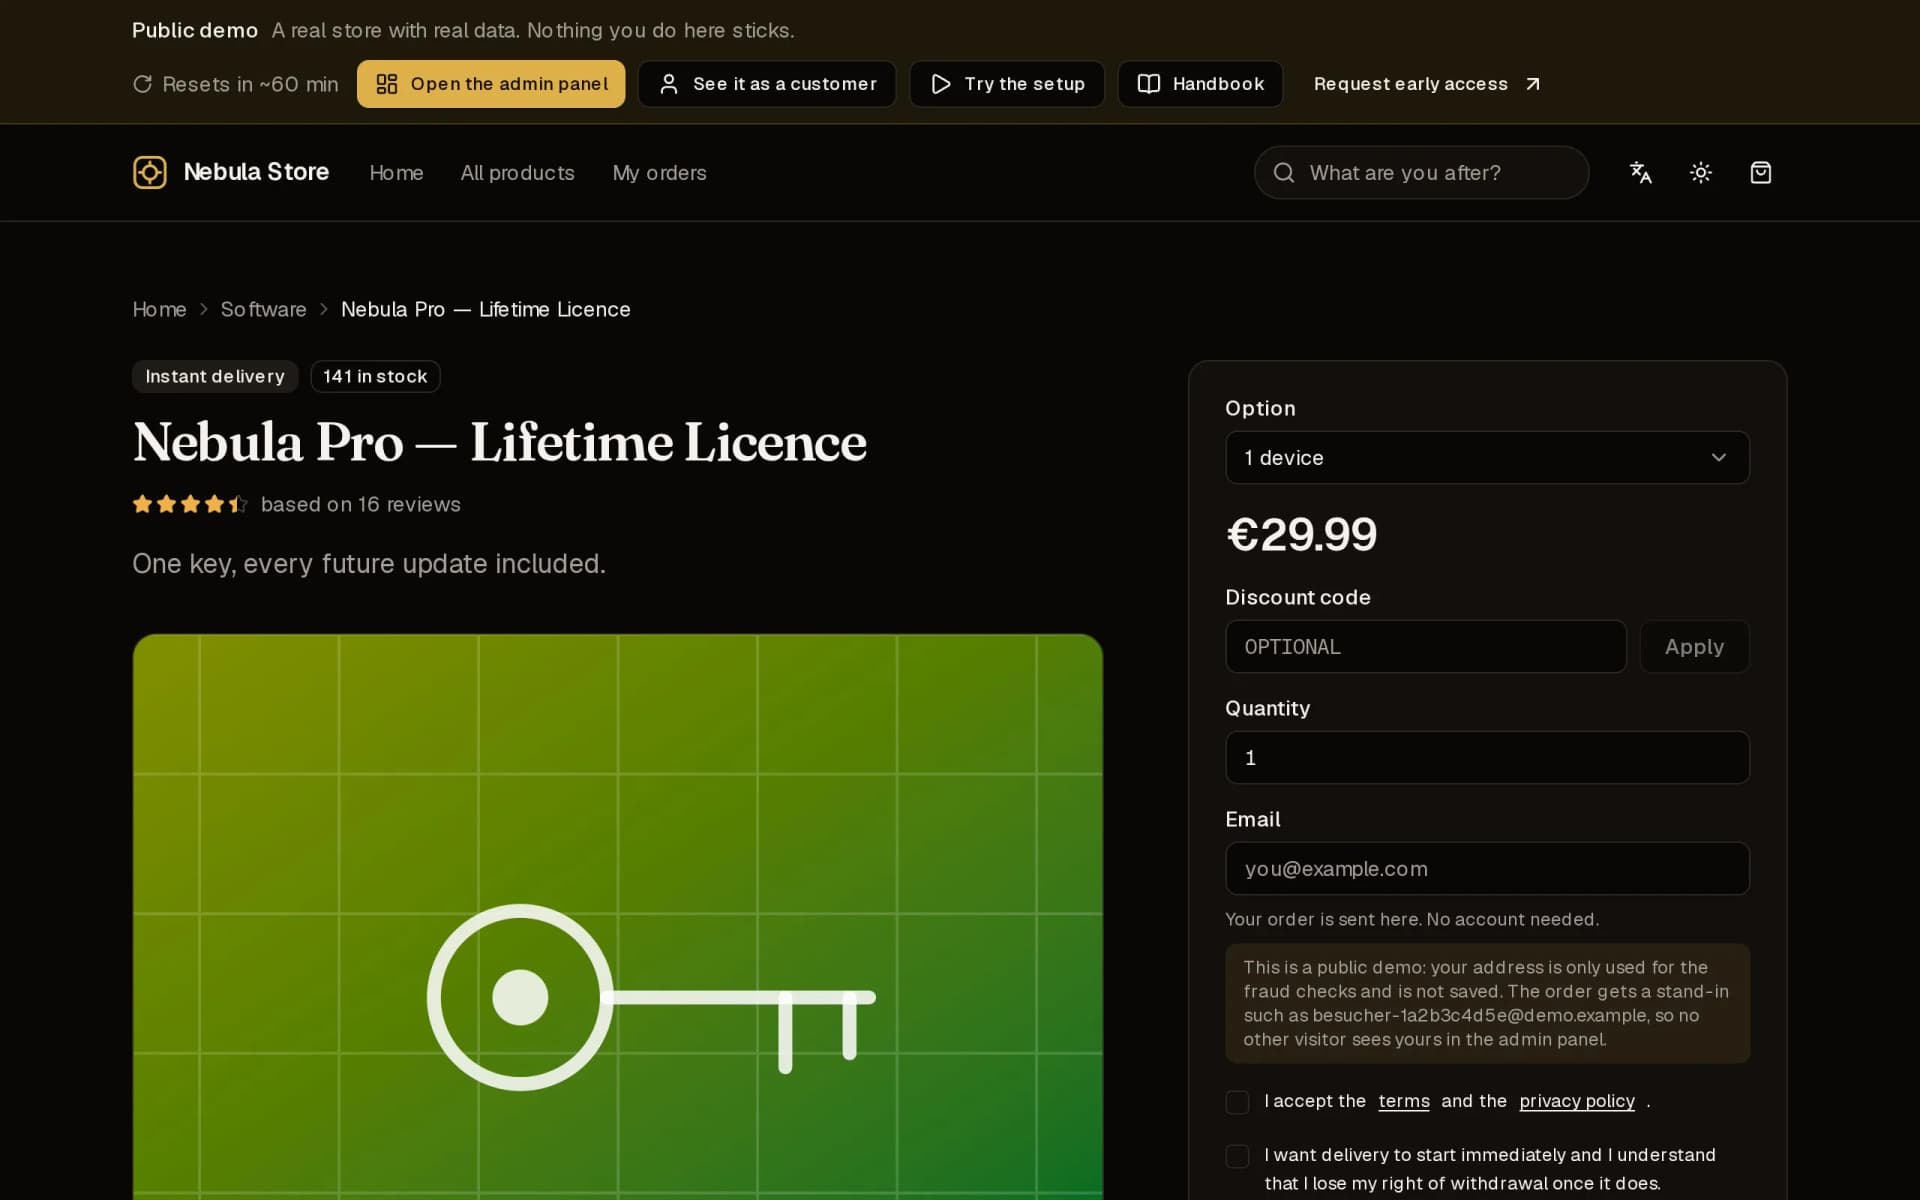Click Software in the breadcrumb
1920x1200 pixels.
pyautogui.click(x=263, y=309)
